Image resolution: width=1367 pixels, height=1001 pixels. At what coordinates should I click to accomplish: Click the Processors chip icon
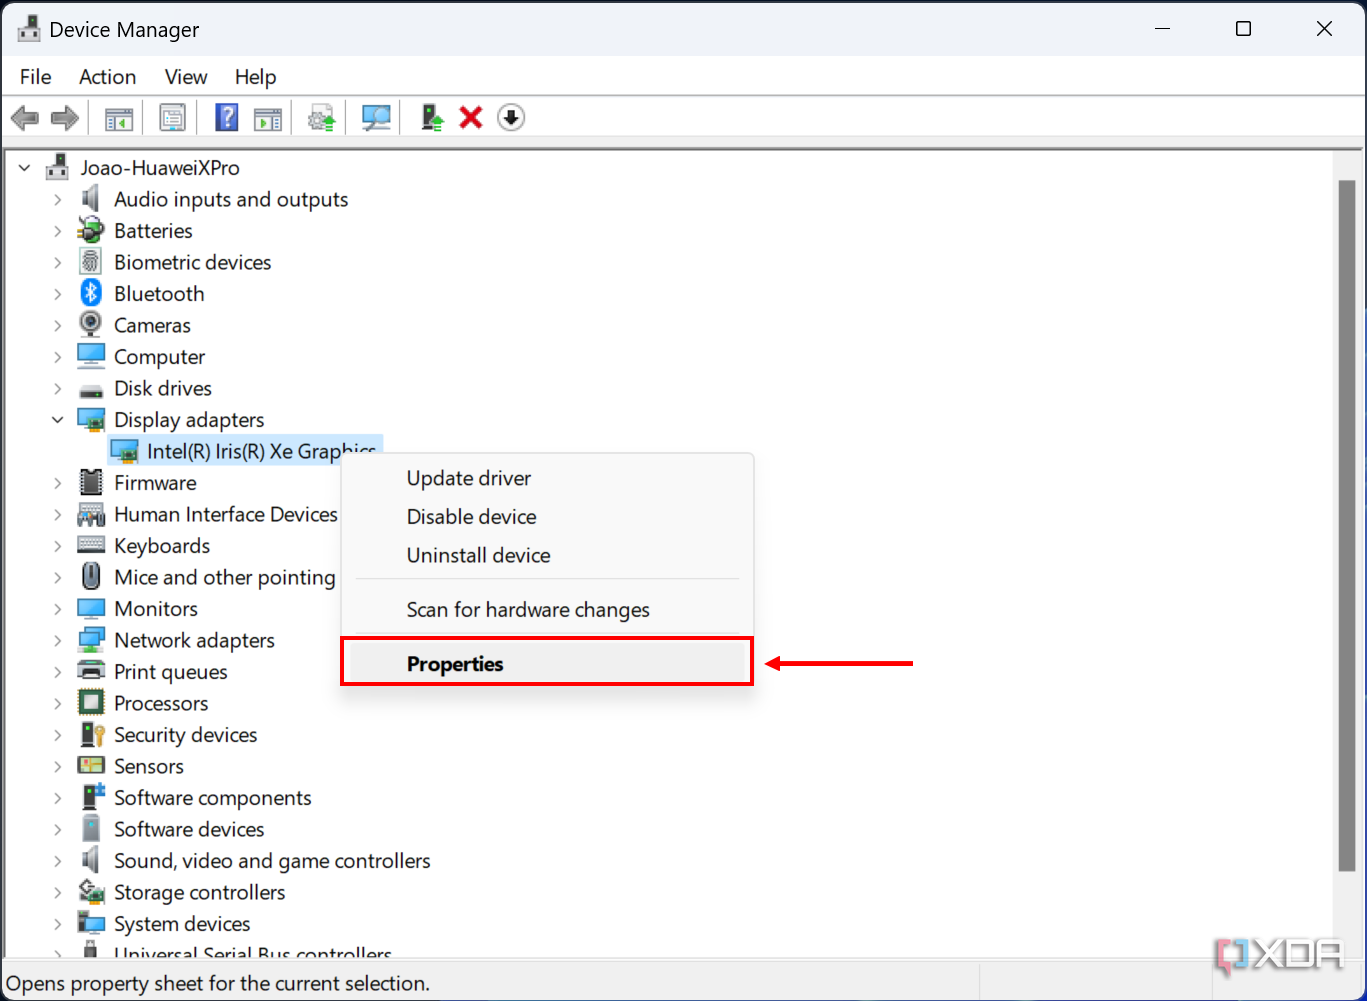91,702
